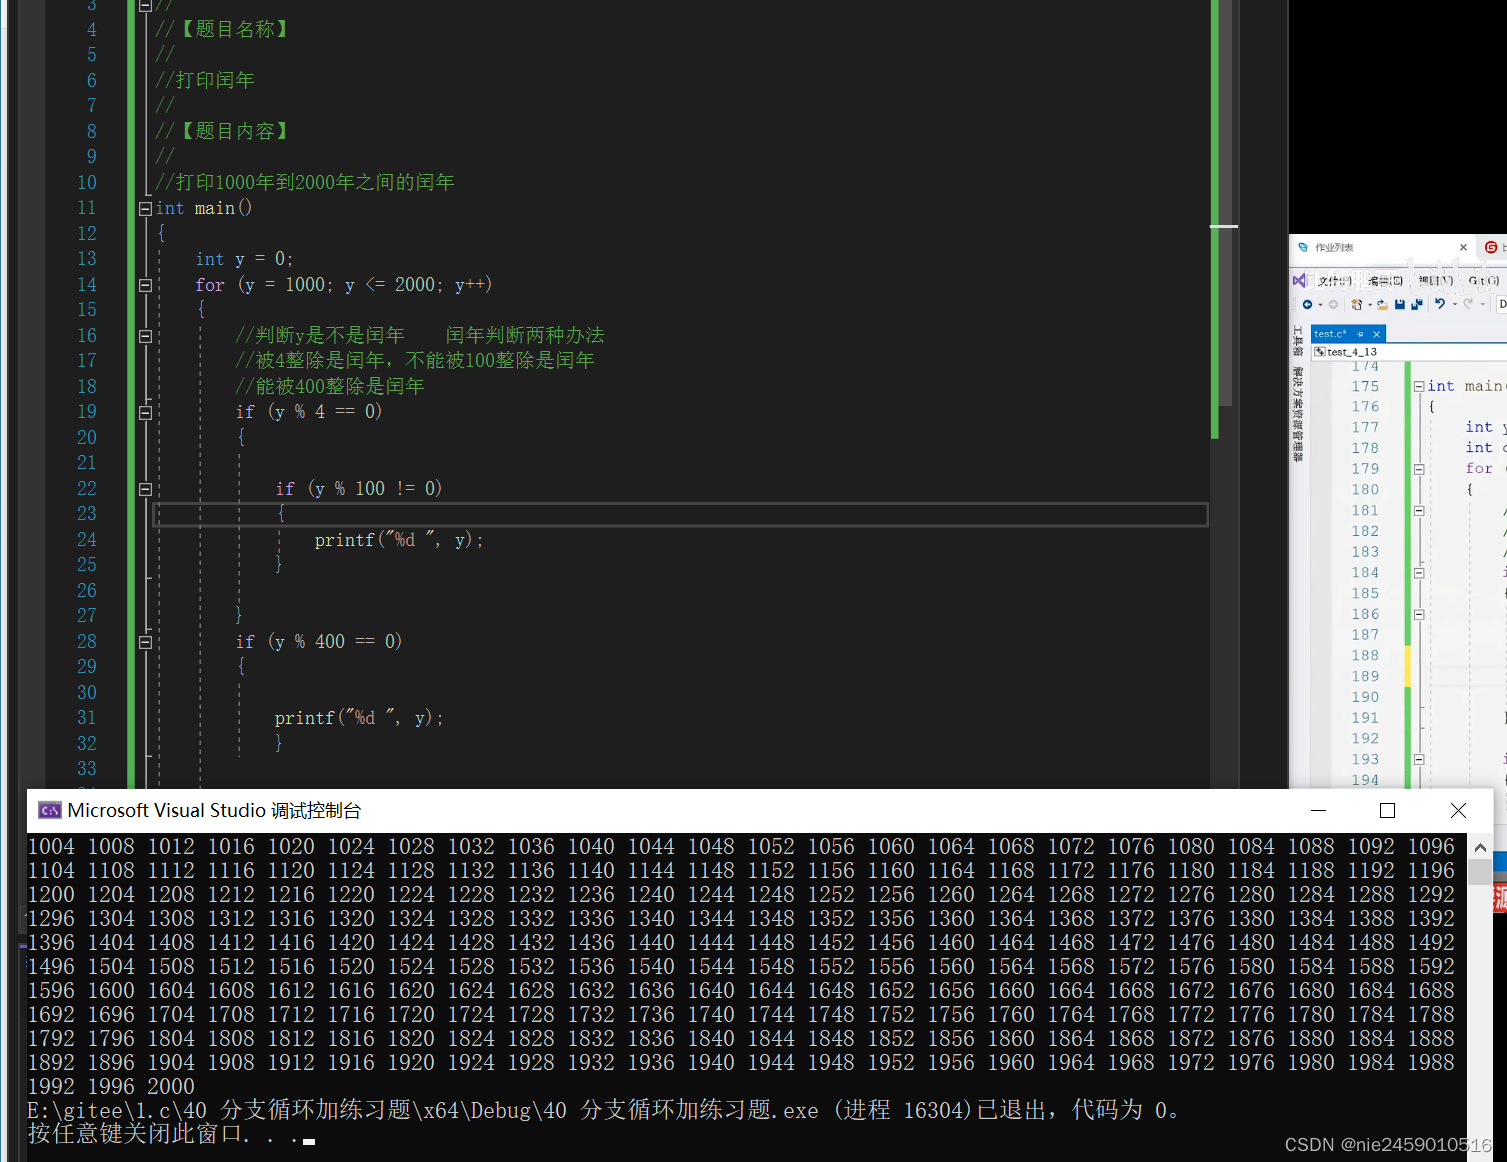This screenshot has height=1162, width=1507.
Task: Click the greyed redo arrow icon
Action: point(1468,304)
